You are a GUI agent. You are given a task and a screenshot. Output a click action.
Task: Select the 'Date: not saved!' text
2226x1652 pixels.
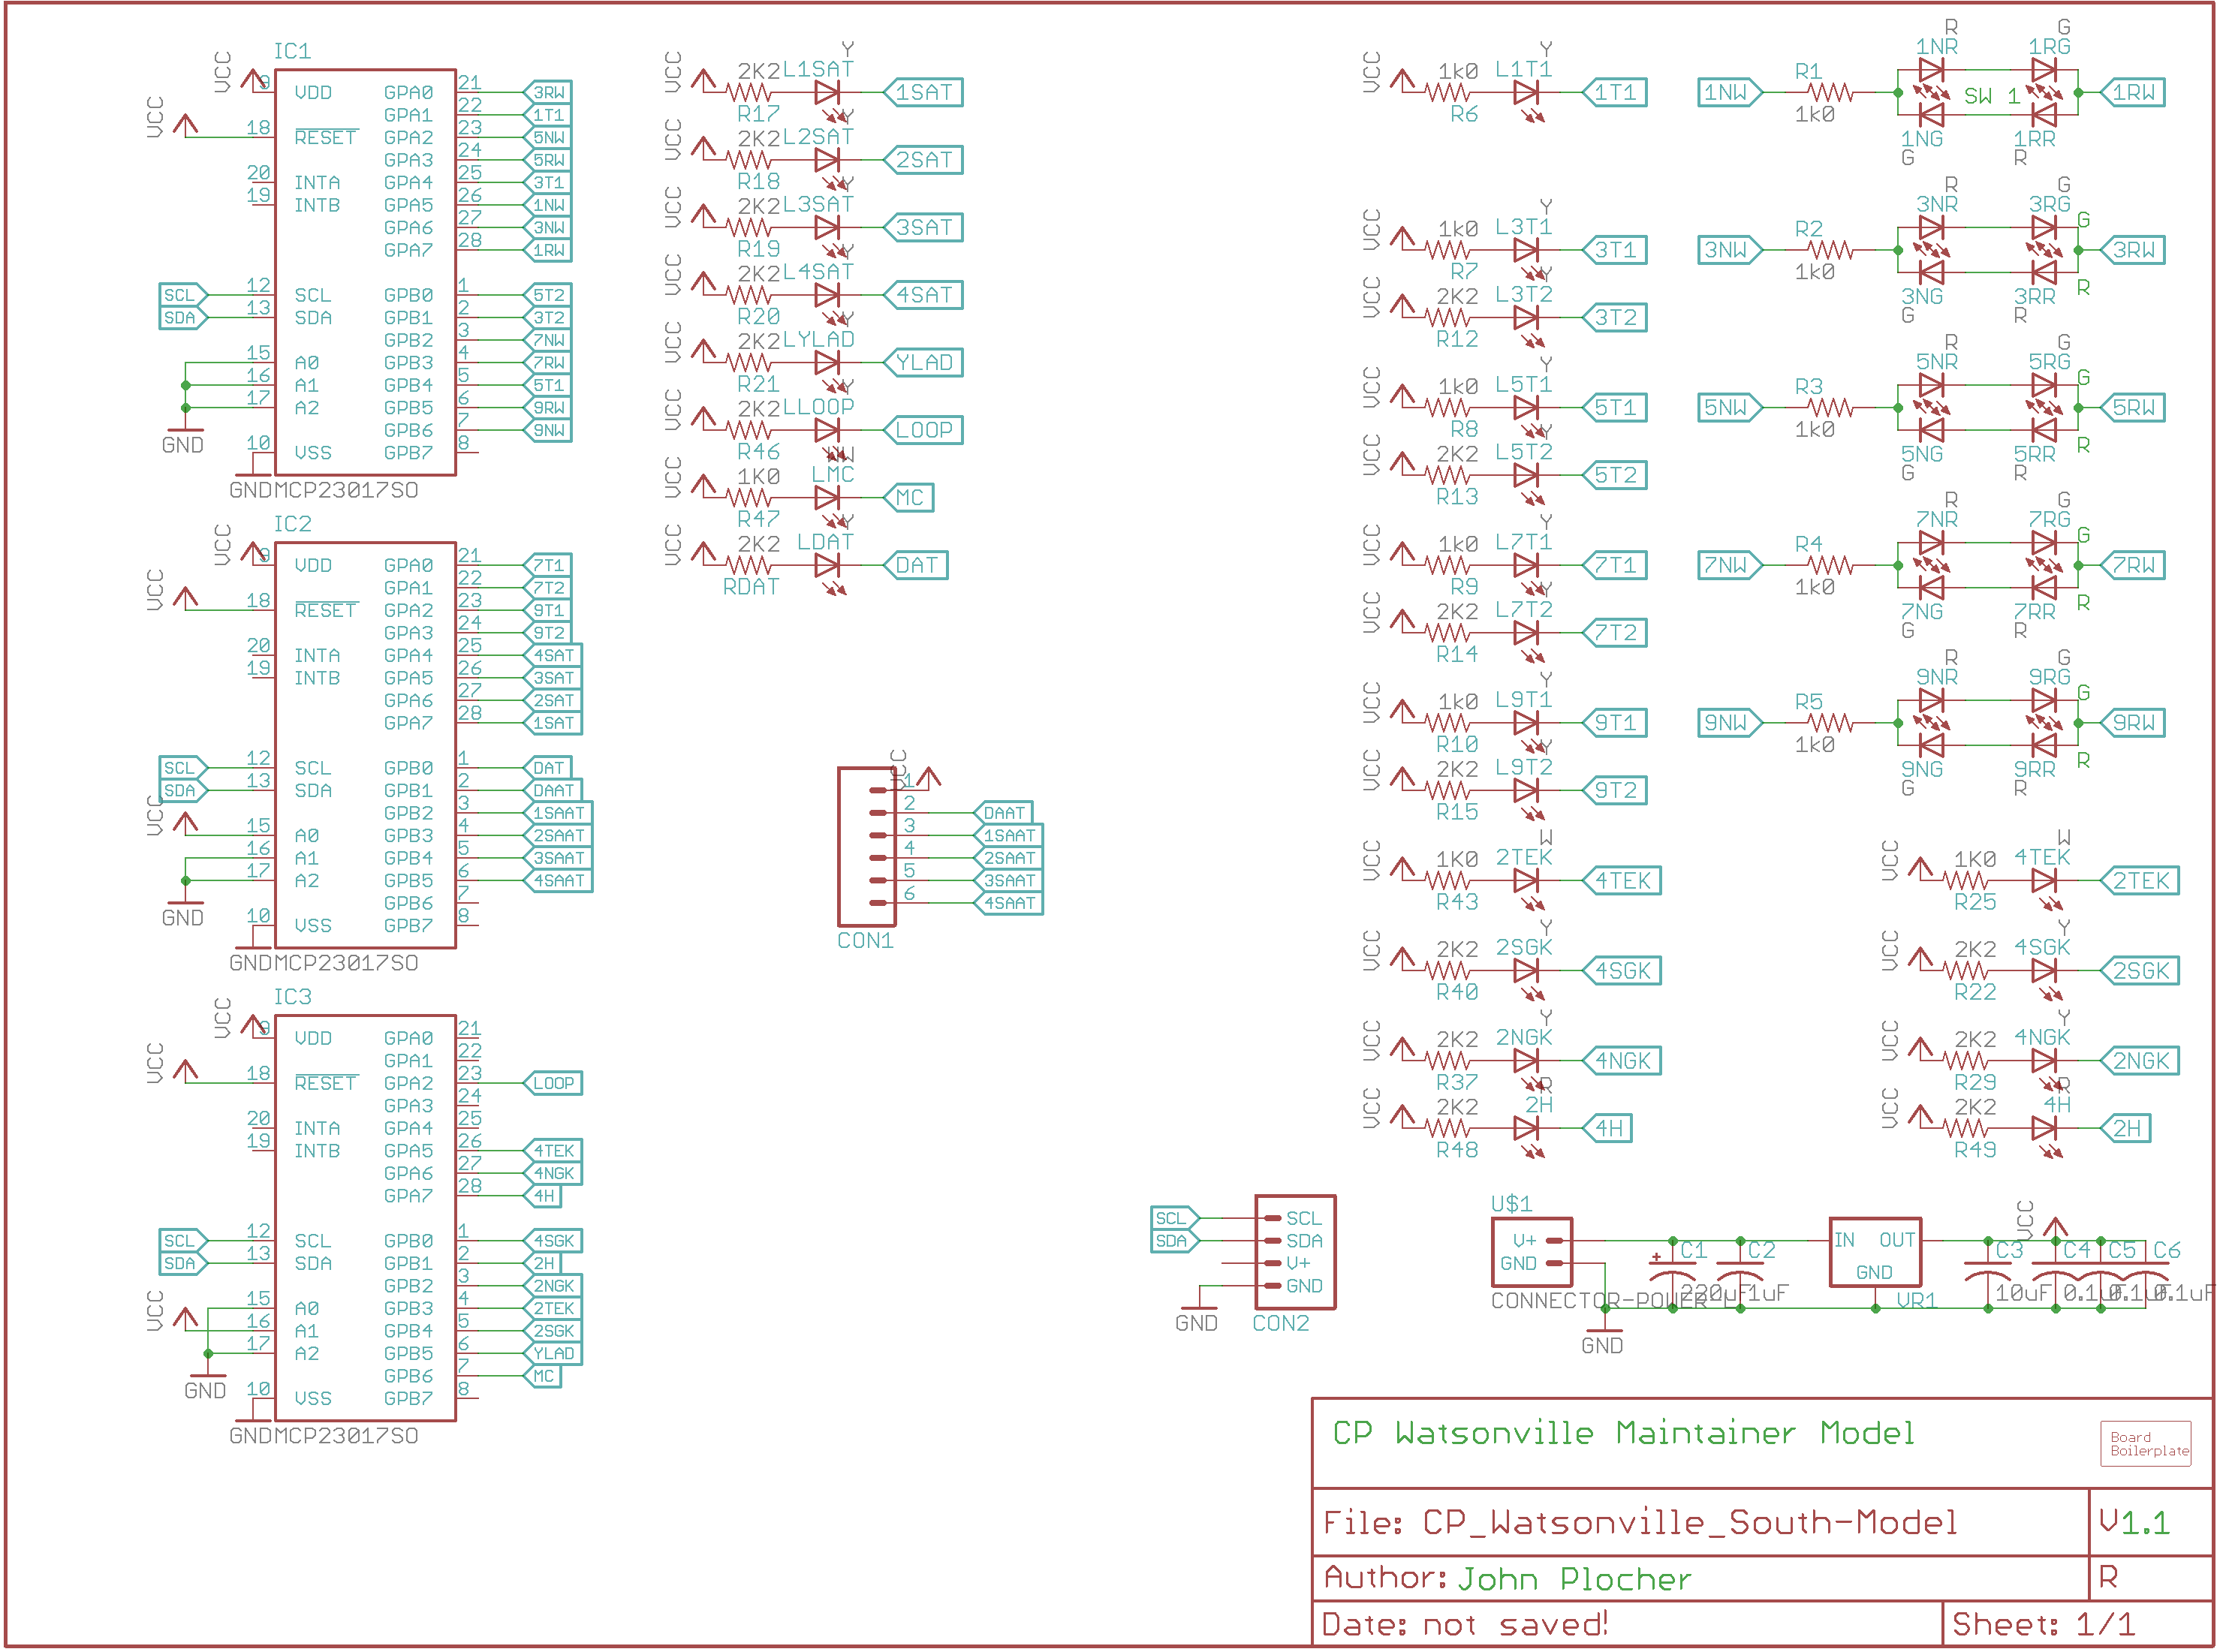(1465, 1624)
